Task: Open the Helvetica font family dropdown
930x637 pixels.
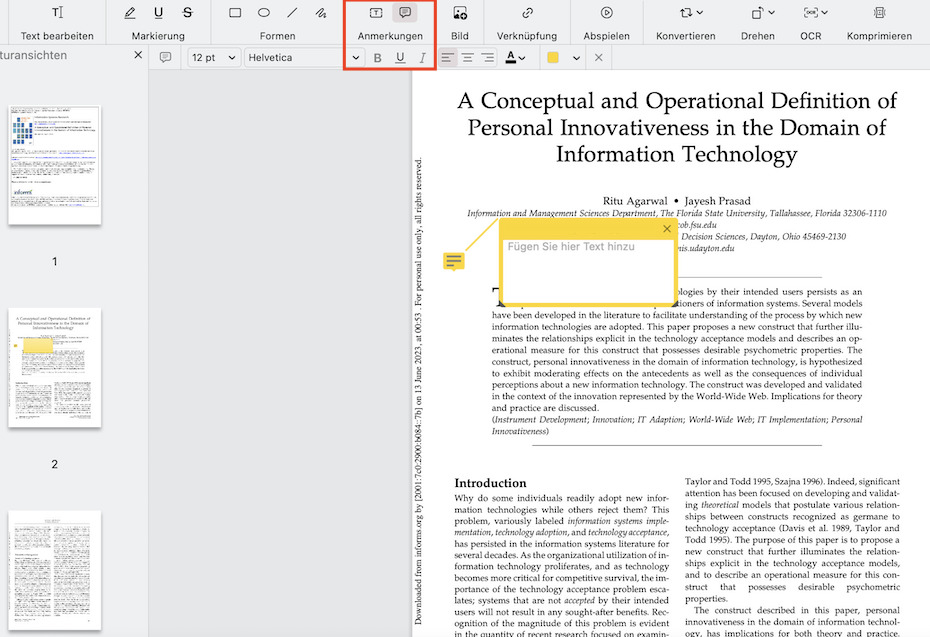Action: coord(300,57)
